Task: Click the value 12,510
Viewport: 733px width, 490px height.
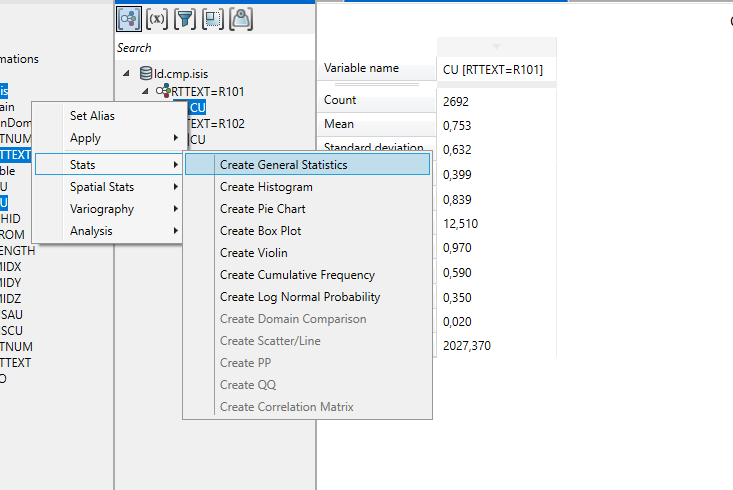Action: click(x=460, y=223)
